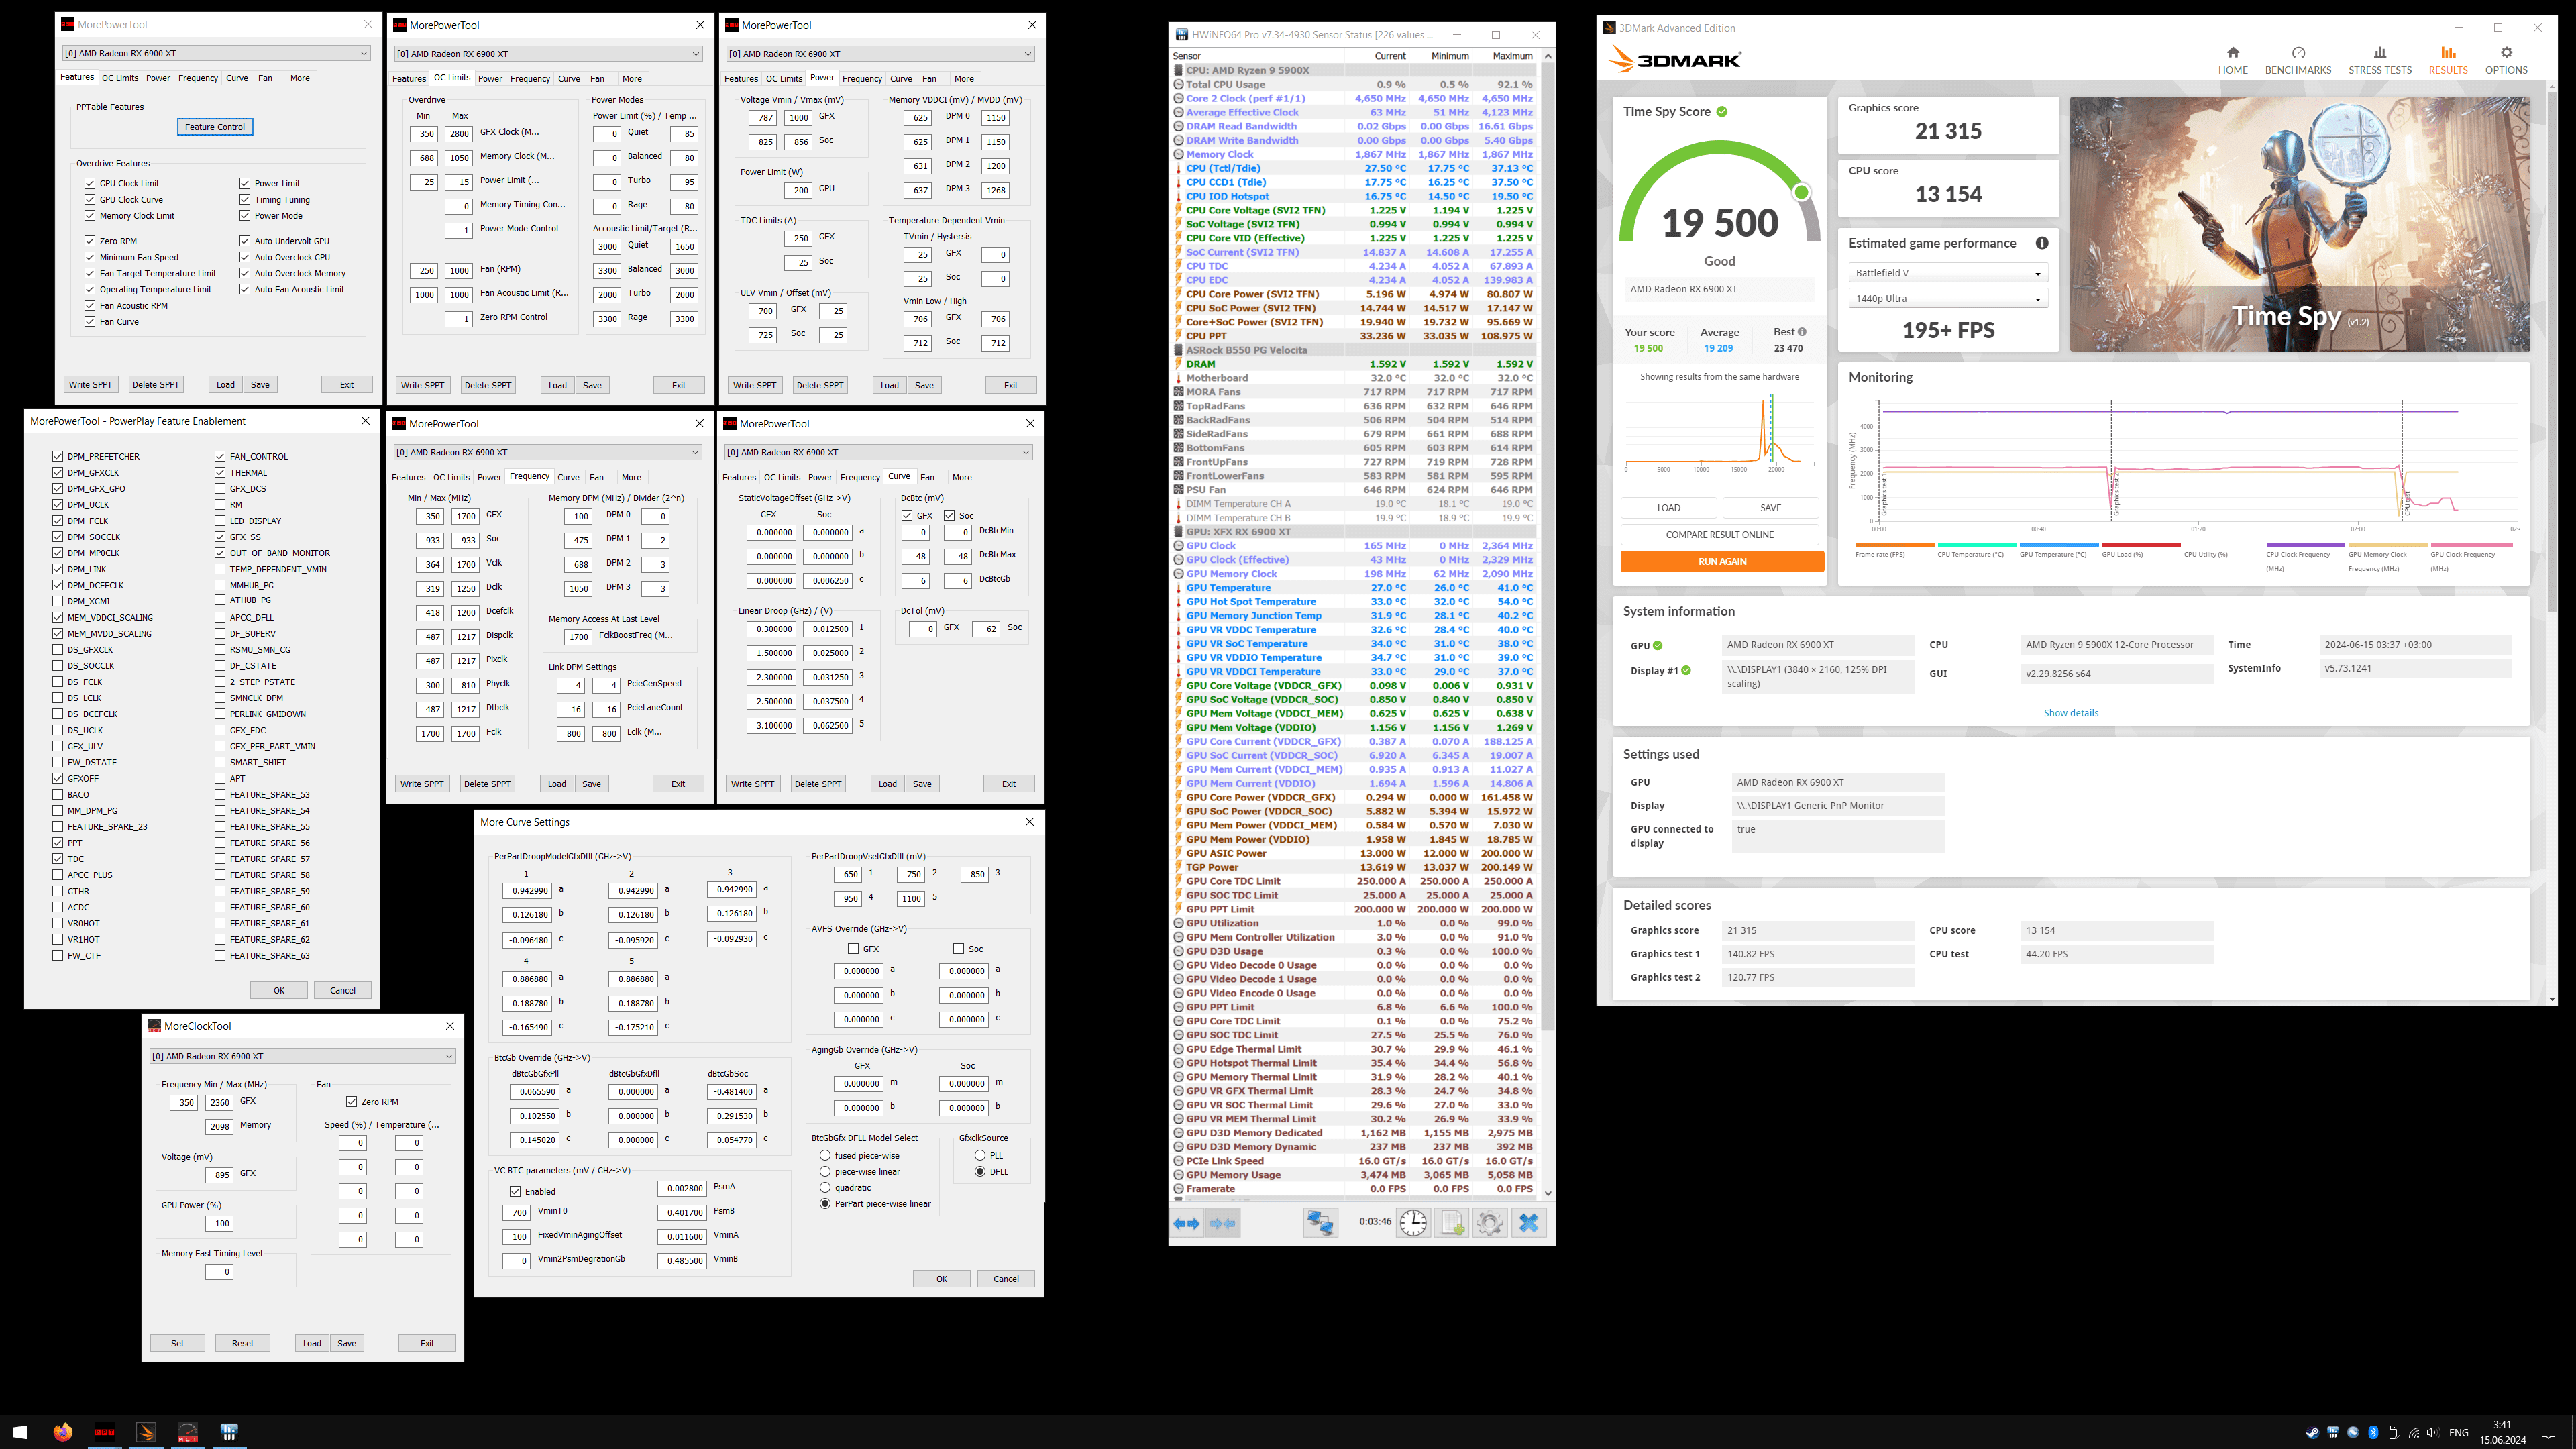This screenshot has width=2576, height=1449.
Task: Click HWiNFO log file with plus icon
Action: pyautogui.click(x=1452, y=1223)
